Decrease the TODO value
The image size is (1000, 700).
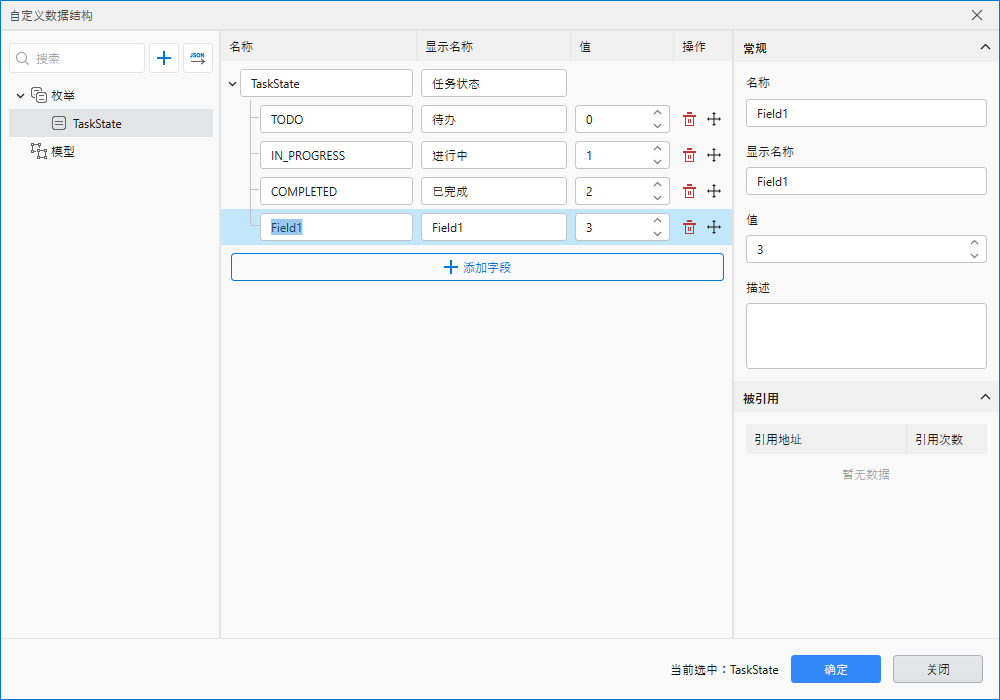658,126
